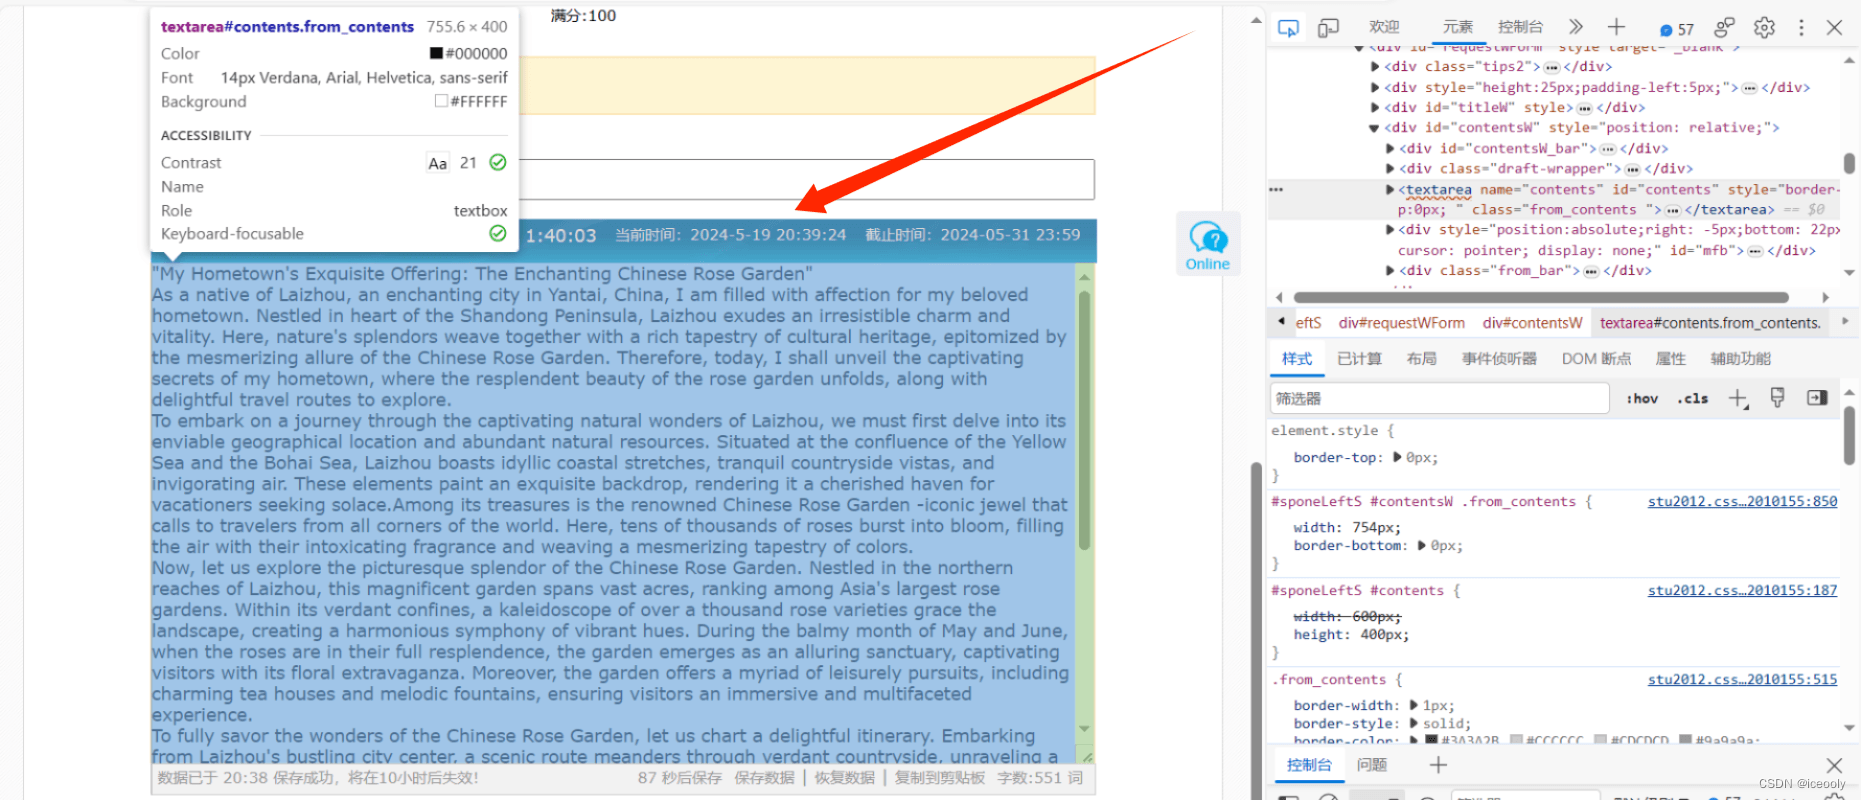Add a new style rule with the plus icon
Image resolution: width=1861 pixels, height=800 pixels.
pyautogui.click(x=1738, y=399)
